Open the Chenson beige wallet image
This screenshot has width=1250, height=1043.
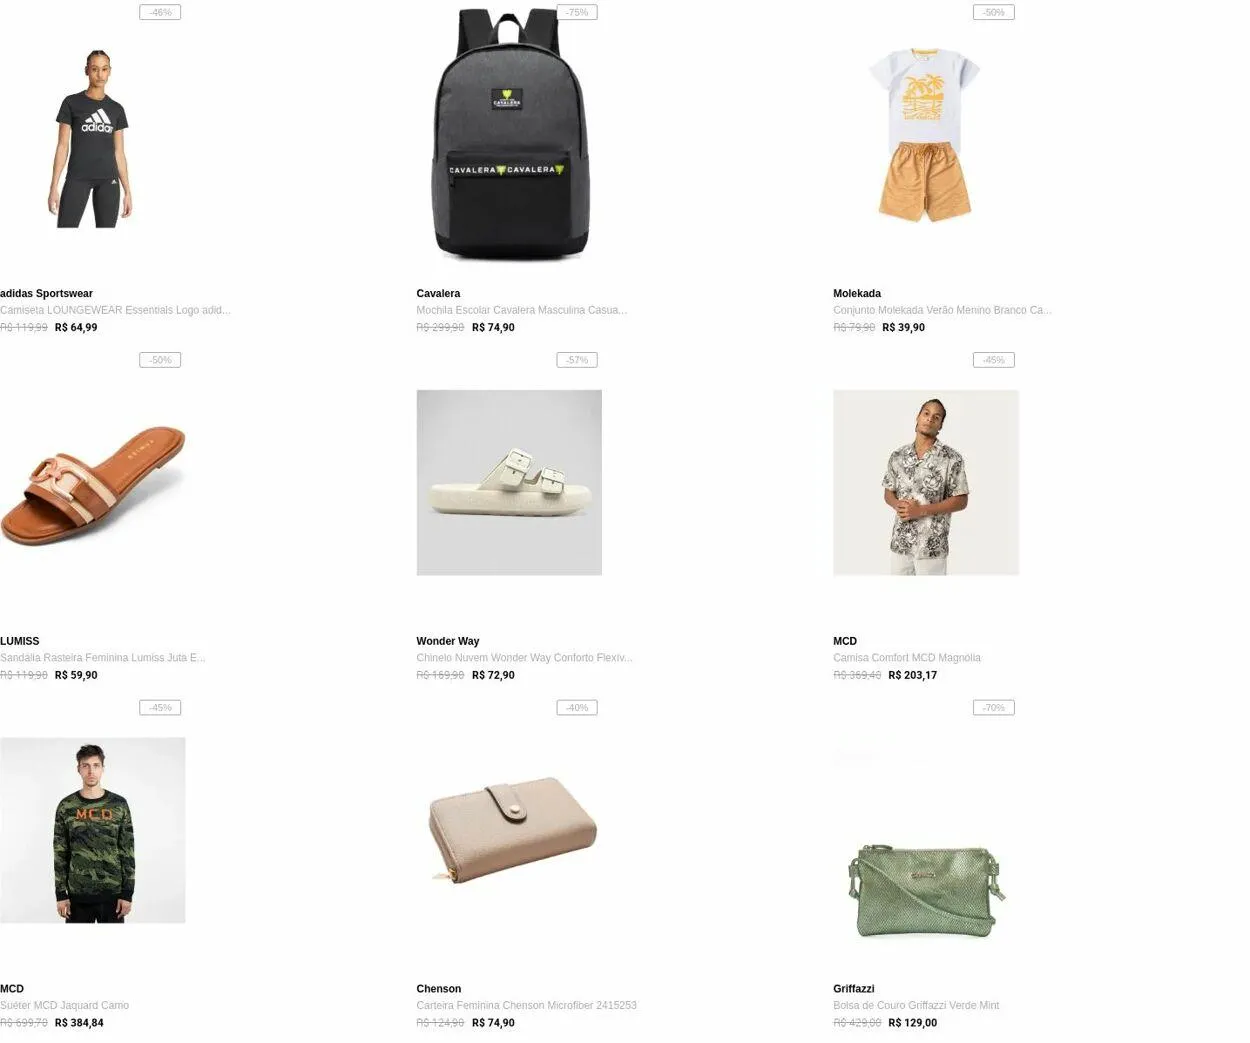[509, 830]
